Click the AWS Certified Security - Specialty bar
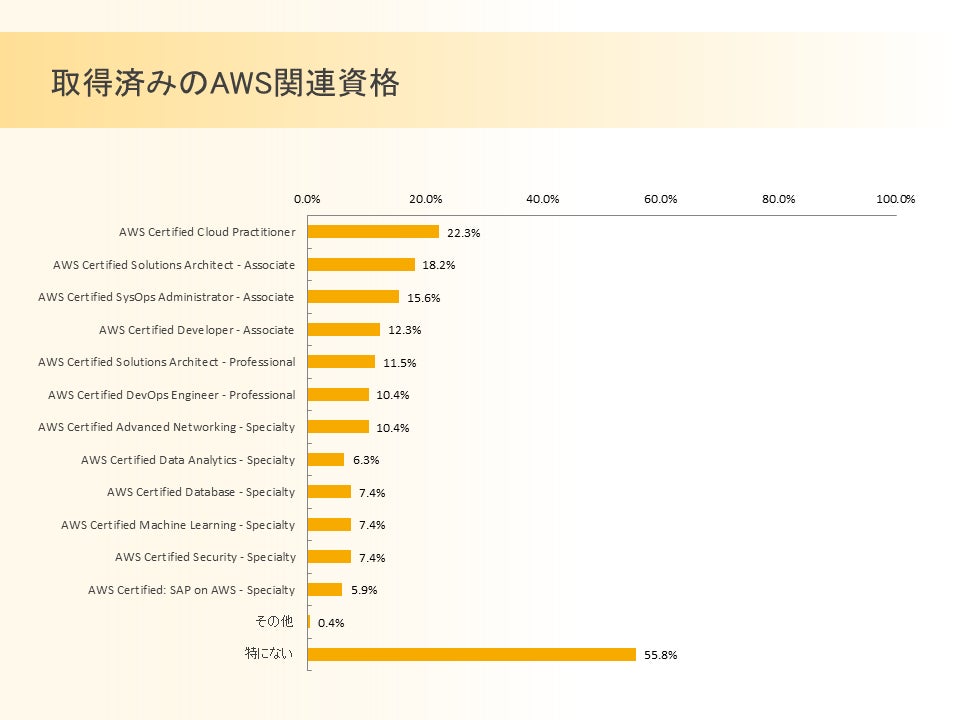960x720 pixels. coord(329,557)
